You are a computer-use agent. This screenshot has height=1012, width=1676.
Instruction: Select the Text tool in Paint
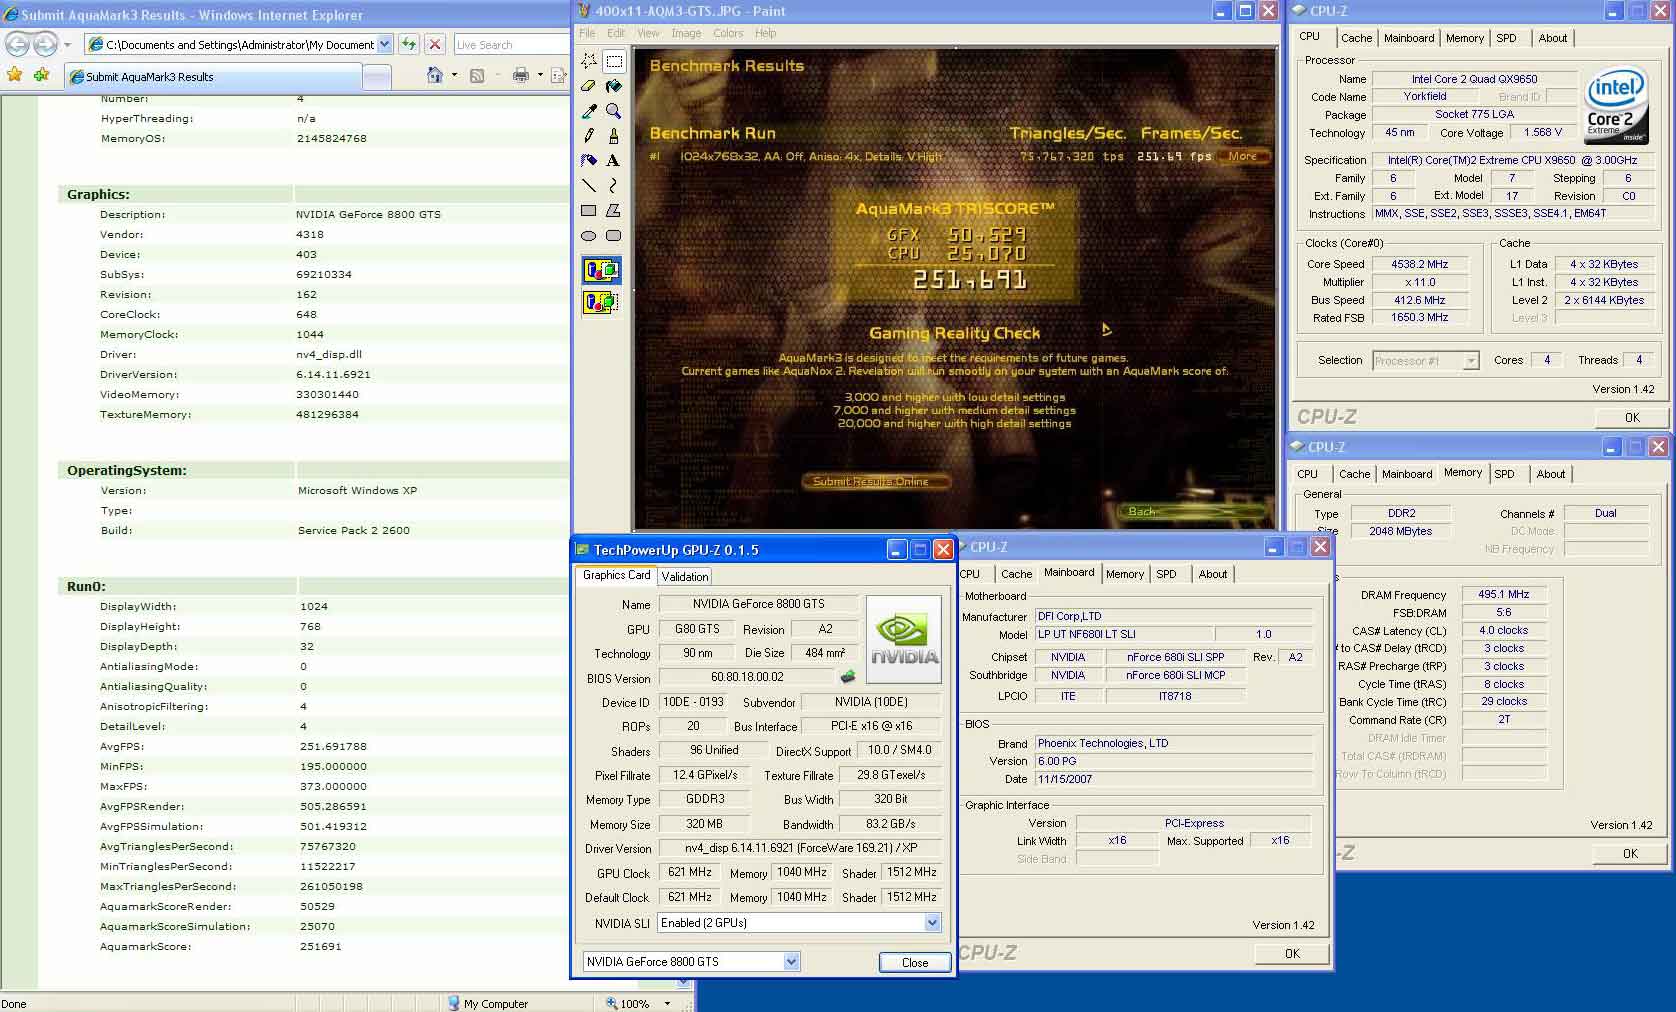pos(614,160)
